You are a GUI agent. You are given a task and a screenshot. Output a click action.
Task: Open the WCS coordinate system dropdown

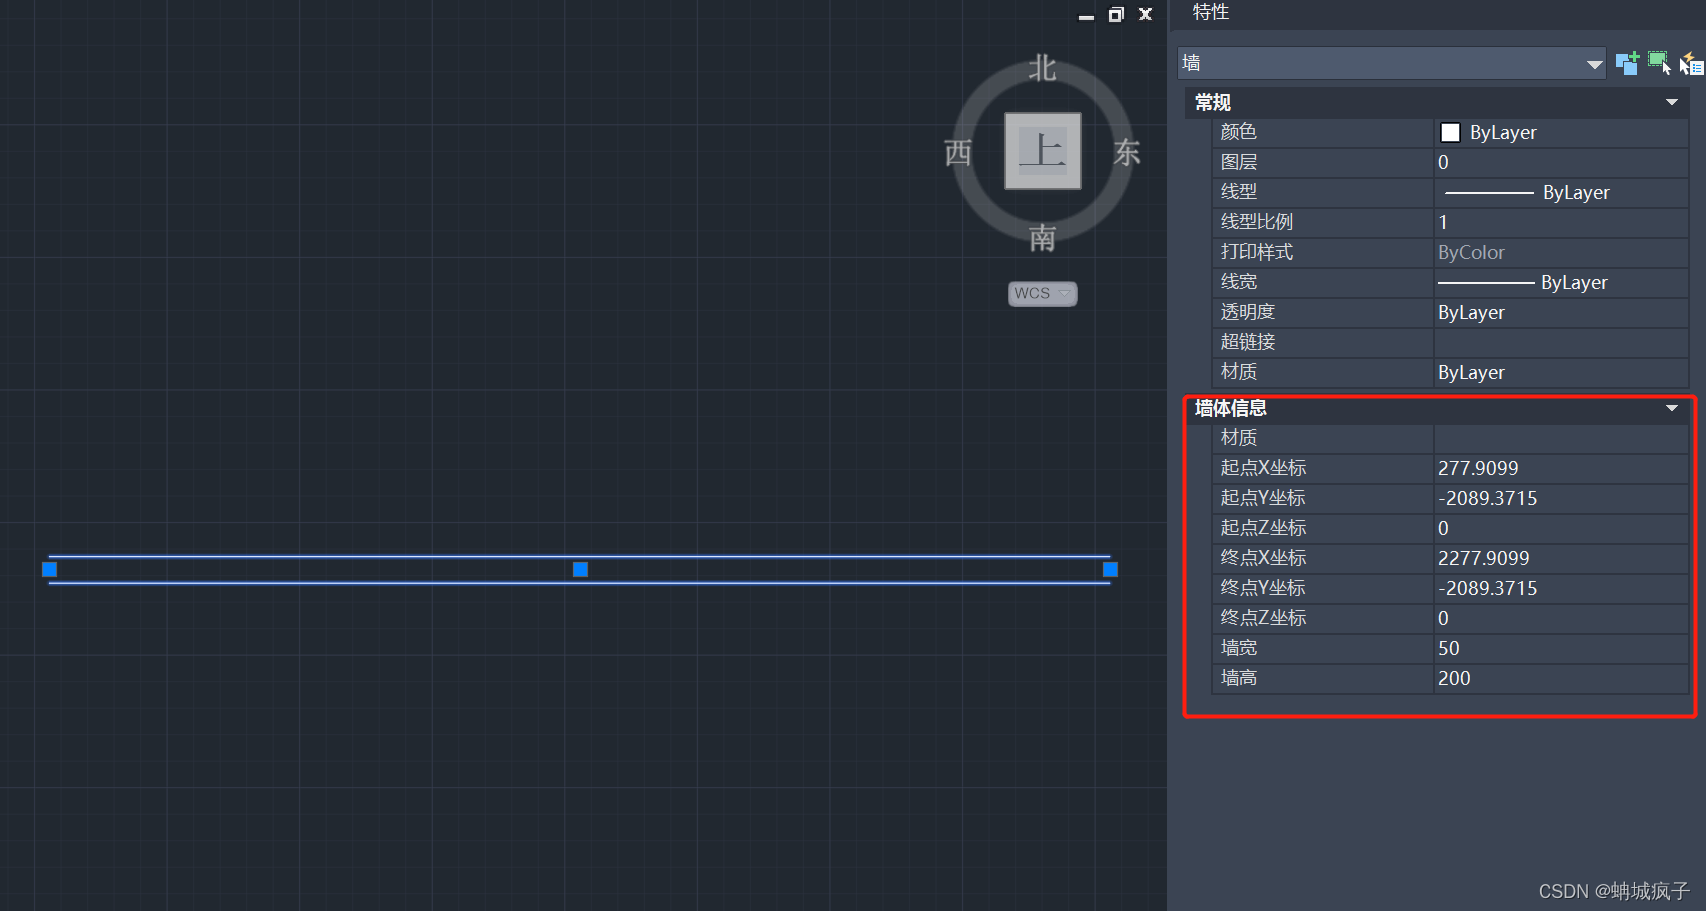click(1042, 293)
